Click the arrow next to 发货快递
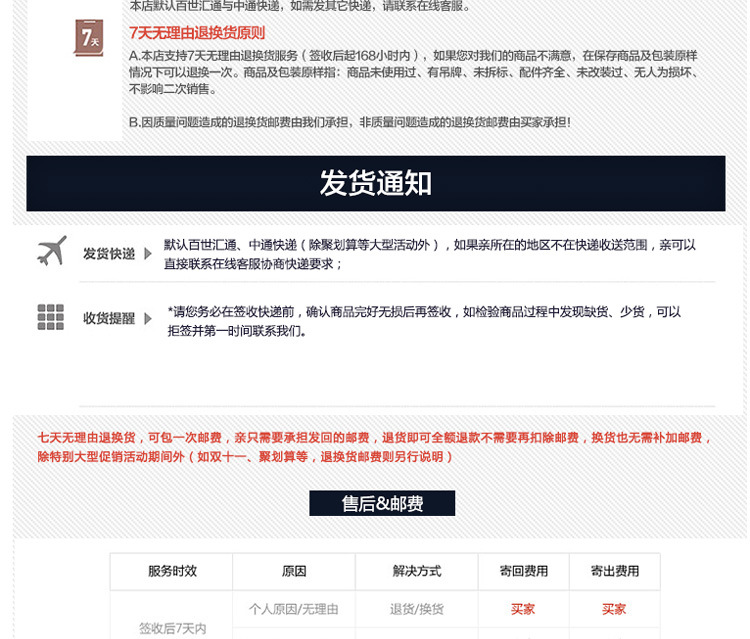 pos(148,253)
